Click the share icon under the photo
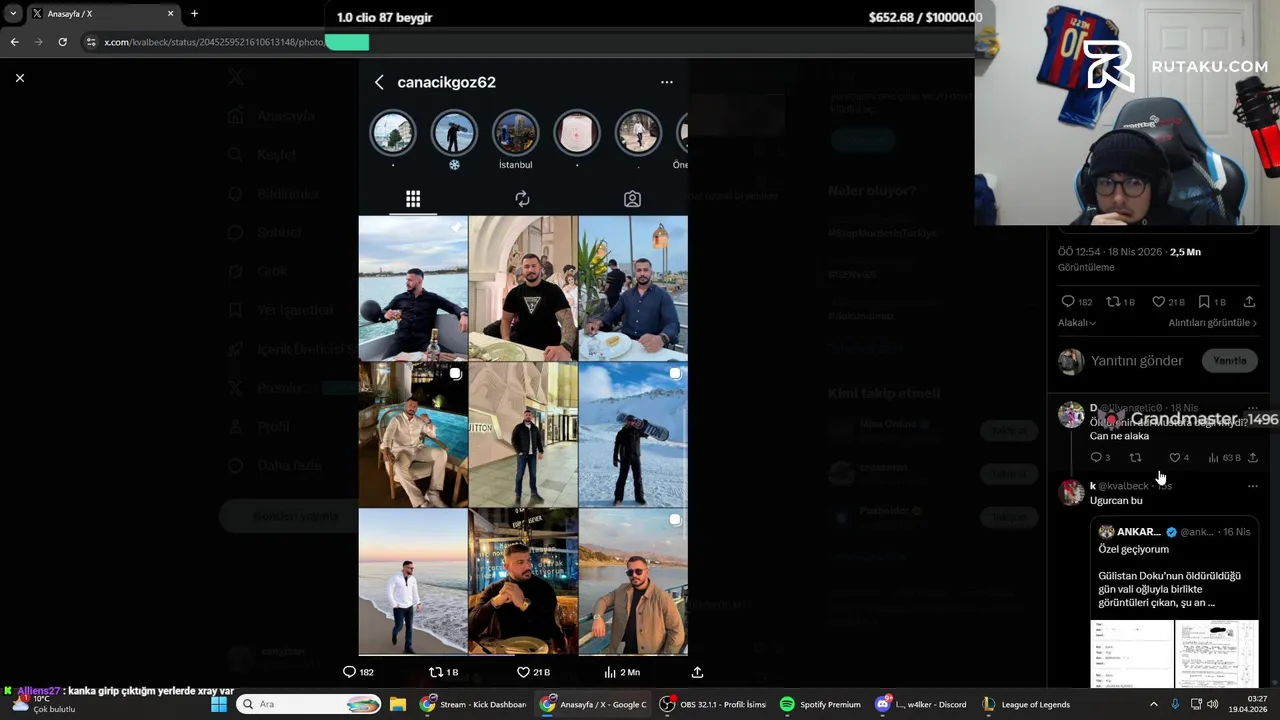Screen dimensions: 1280x720 tap(697, 672)
